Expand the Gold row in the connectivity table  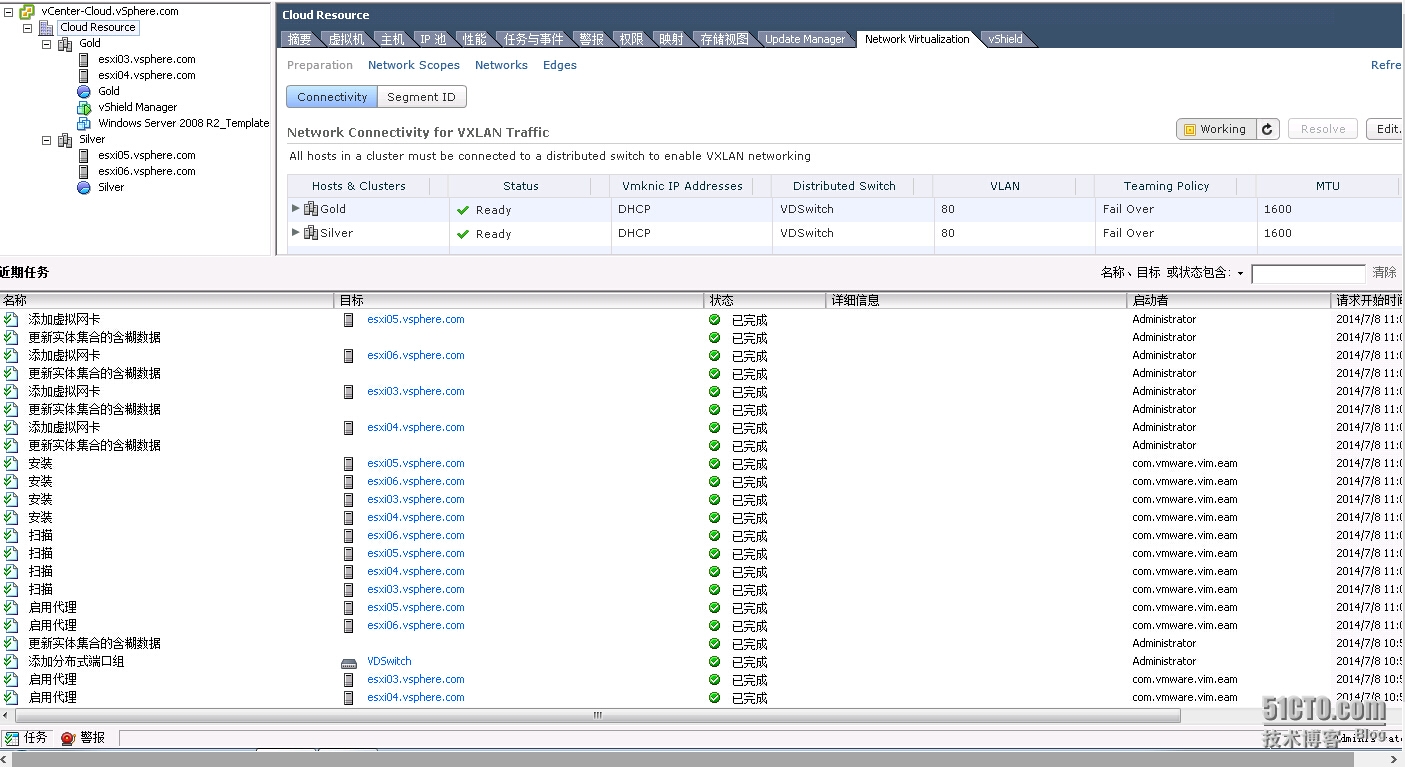[x=295, y=208]
